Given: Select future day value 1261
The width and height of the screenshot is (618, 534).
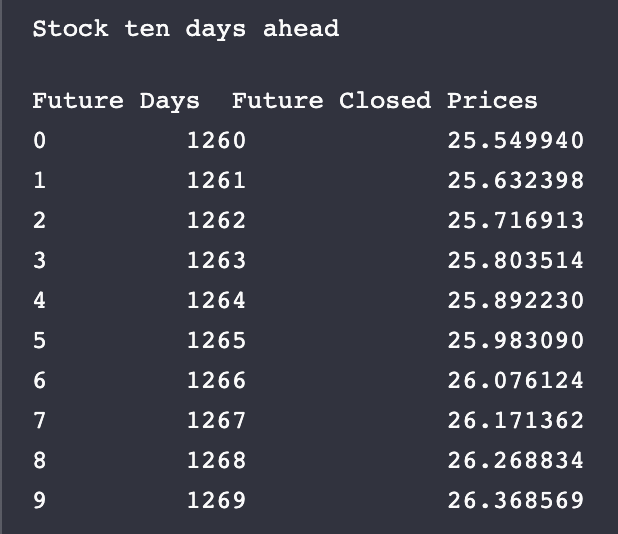Looking at the screenshot, I should point(216,180).
